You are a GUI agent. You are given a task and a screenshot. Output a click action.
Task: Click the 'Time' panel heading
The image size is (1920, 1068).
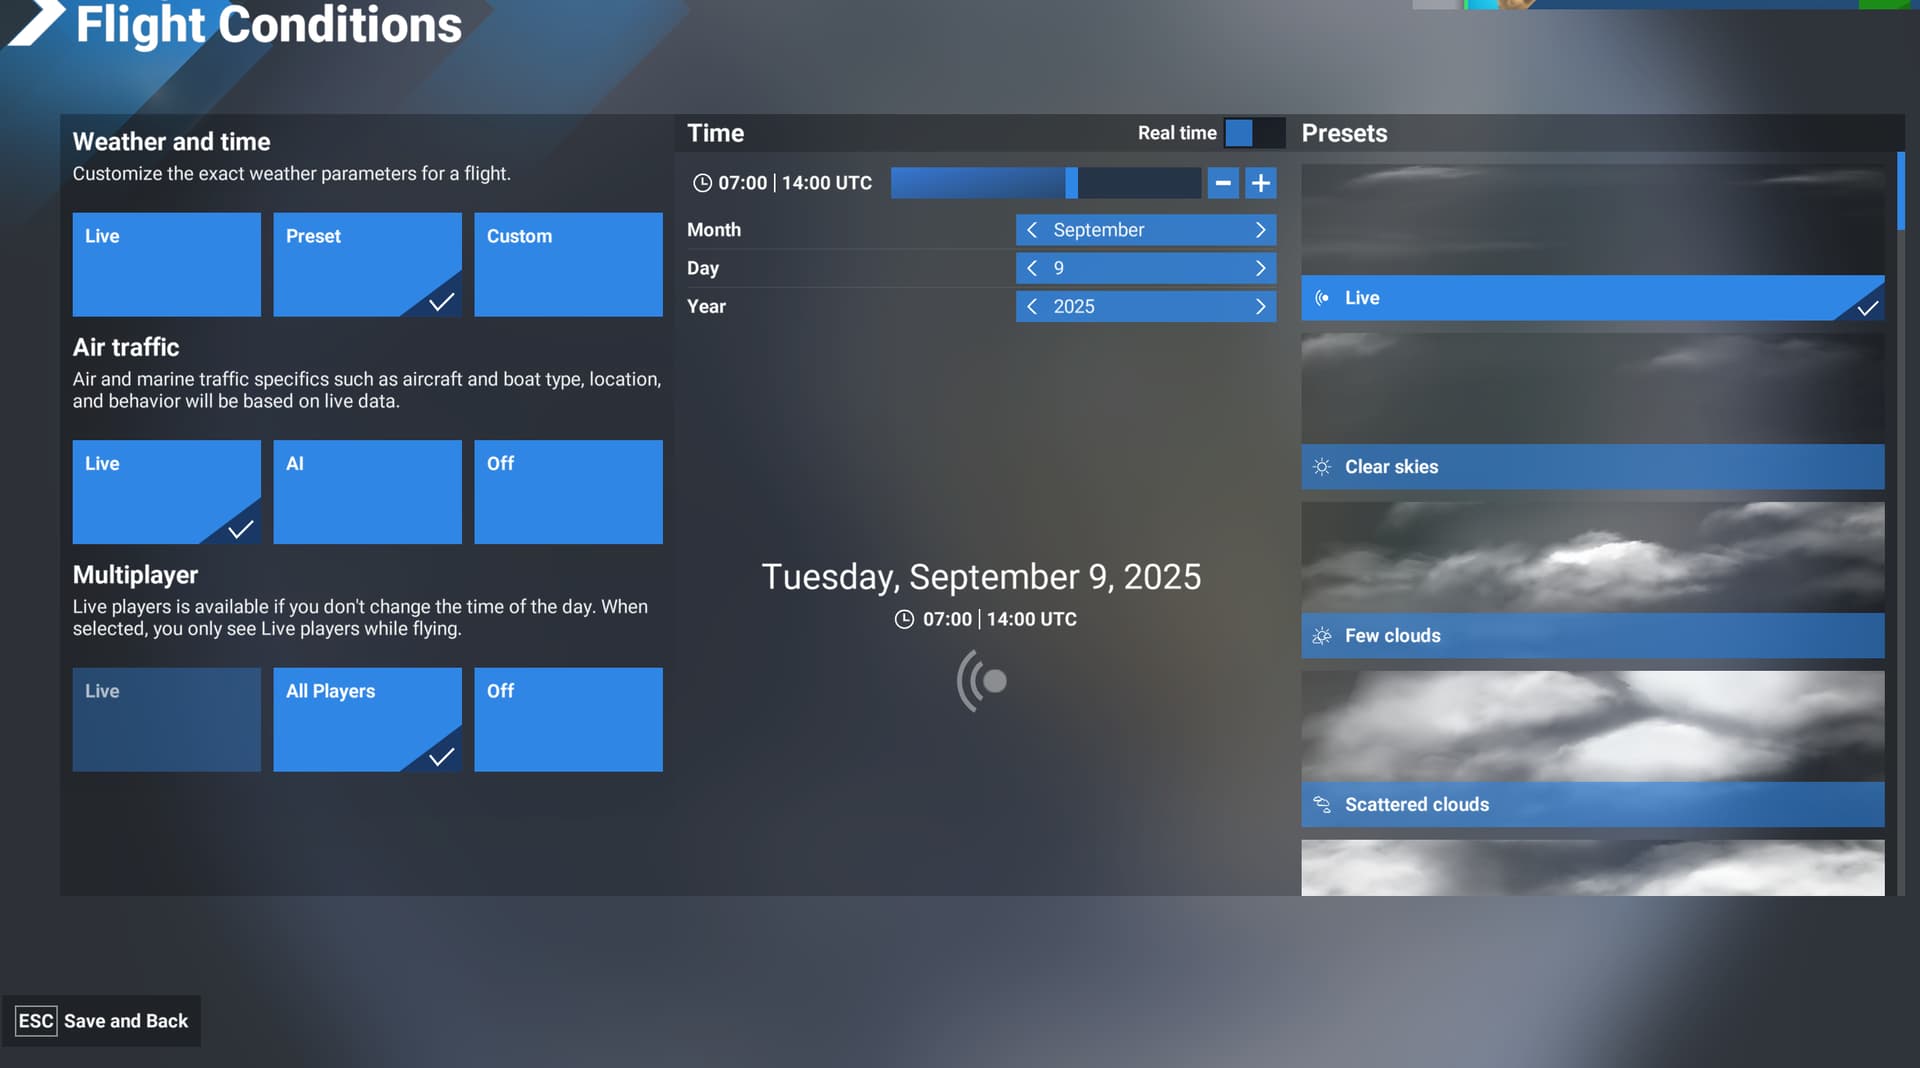point(715,133)
